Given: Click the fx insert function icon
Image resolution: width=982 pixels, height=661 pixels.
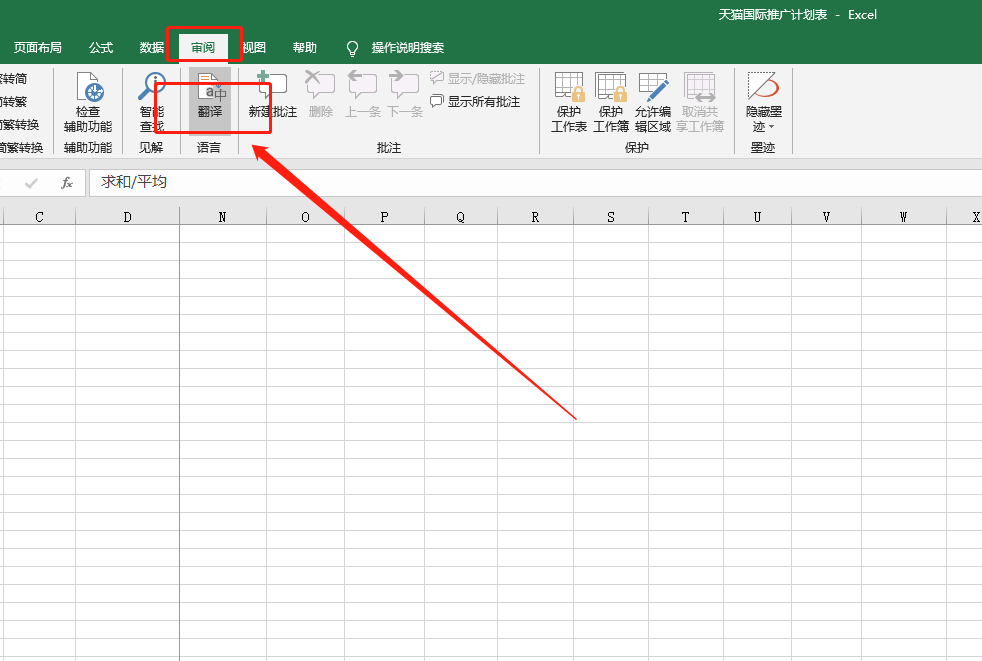Looking at the screenshot, I should pyautogui.click(x=67, y=183).
